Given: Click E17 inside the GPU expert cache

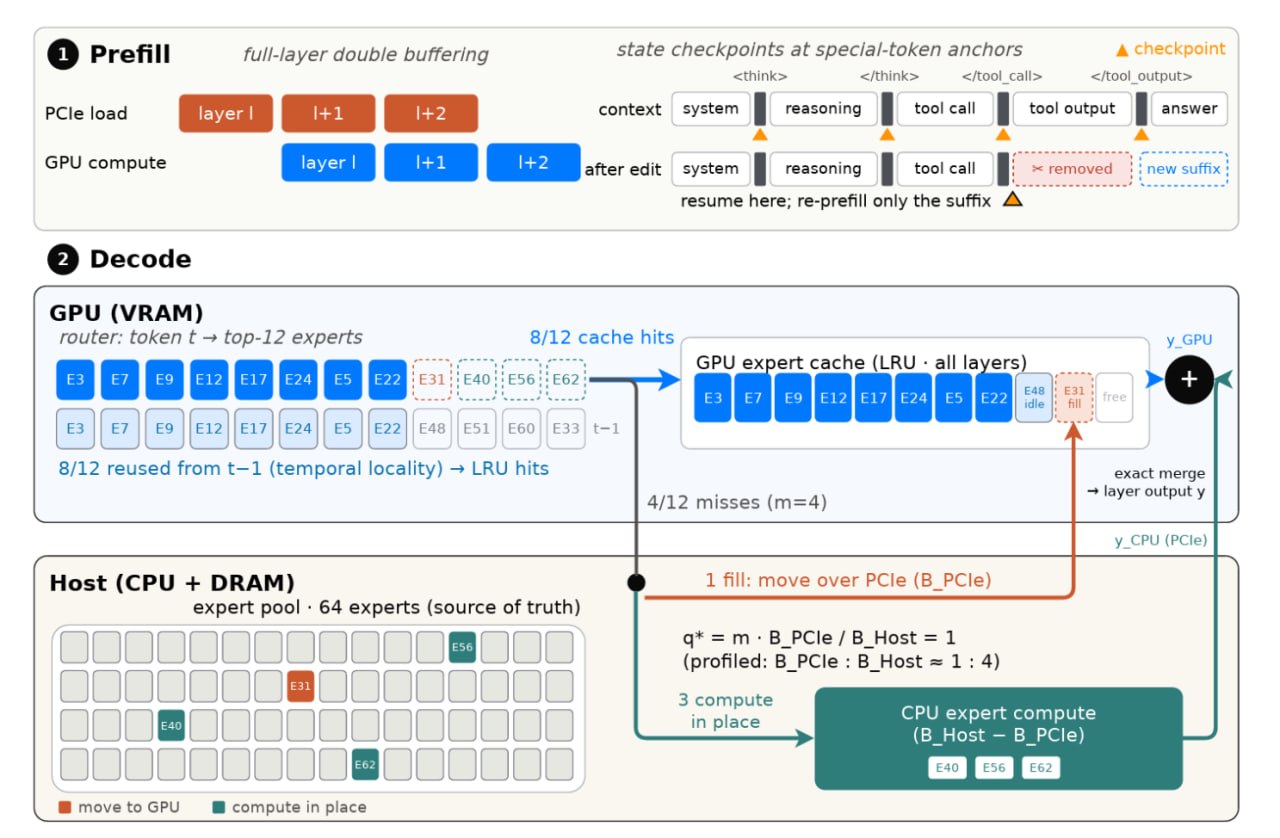Looking at the screenshot, I should [873, 398].
